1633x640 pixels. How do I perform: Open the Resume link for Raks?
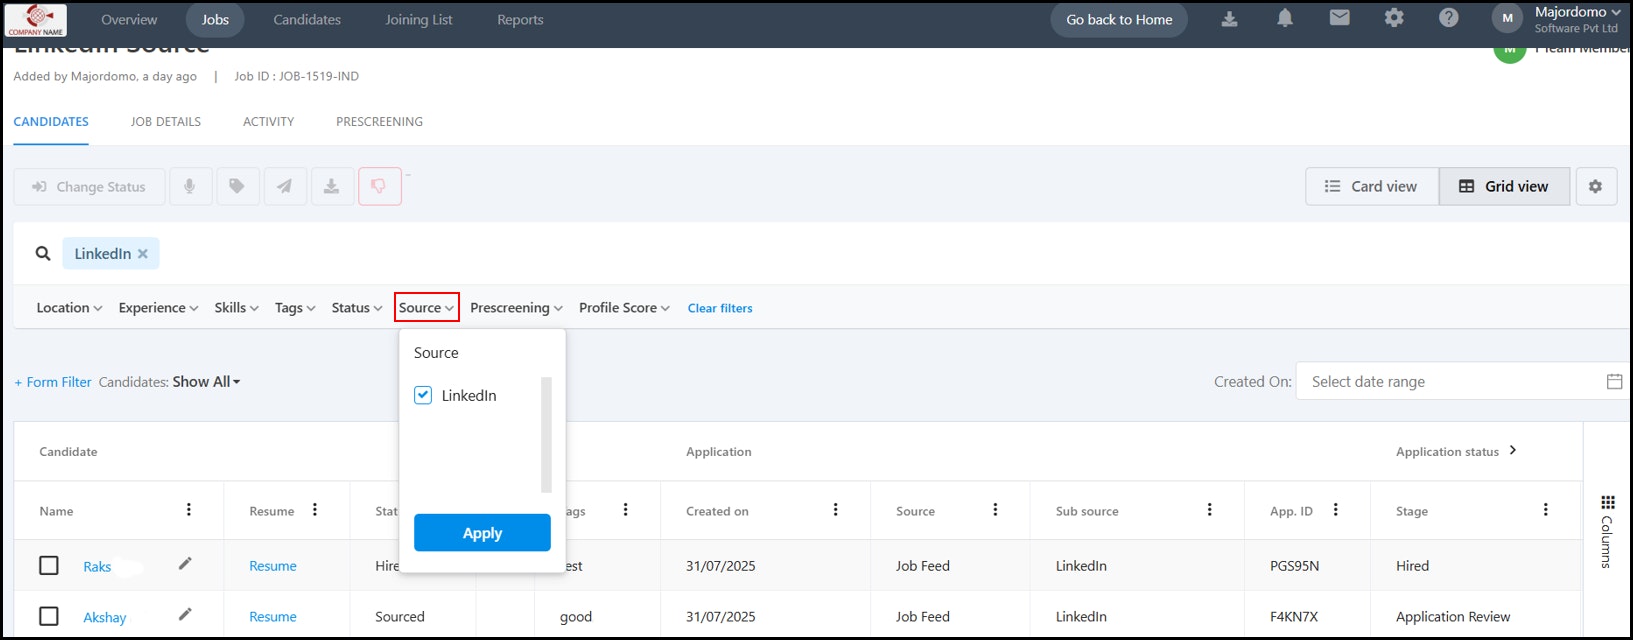click(x=273, y=566)
